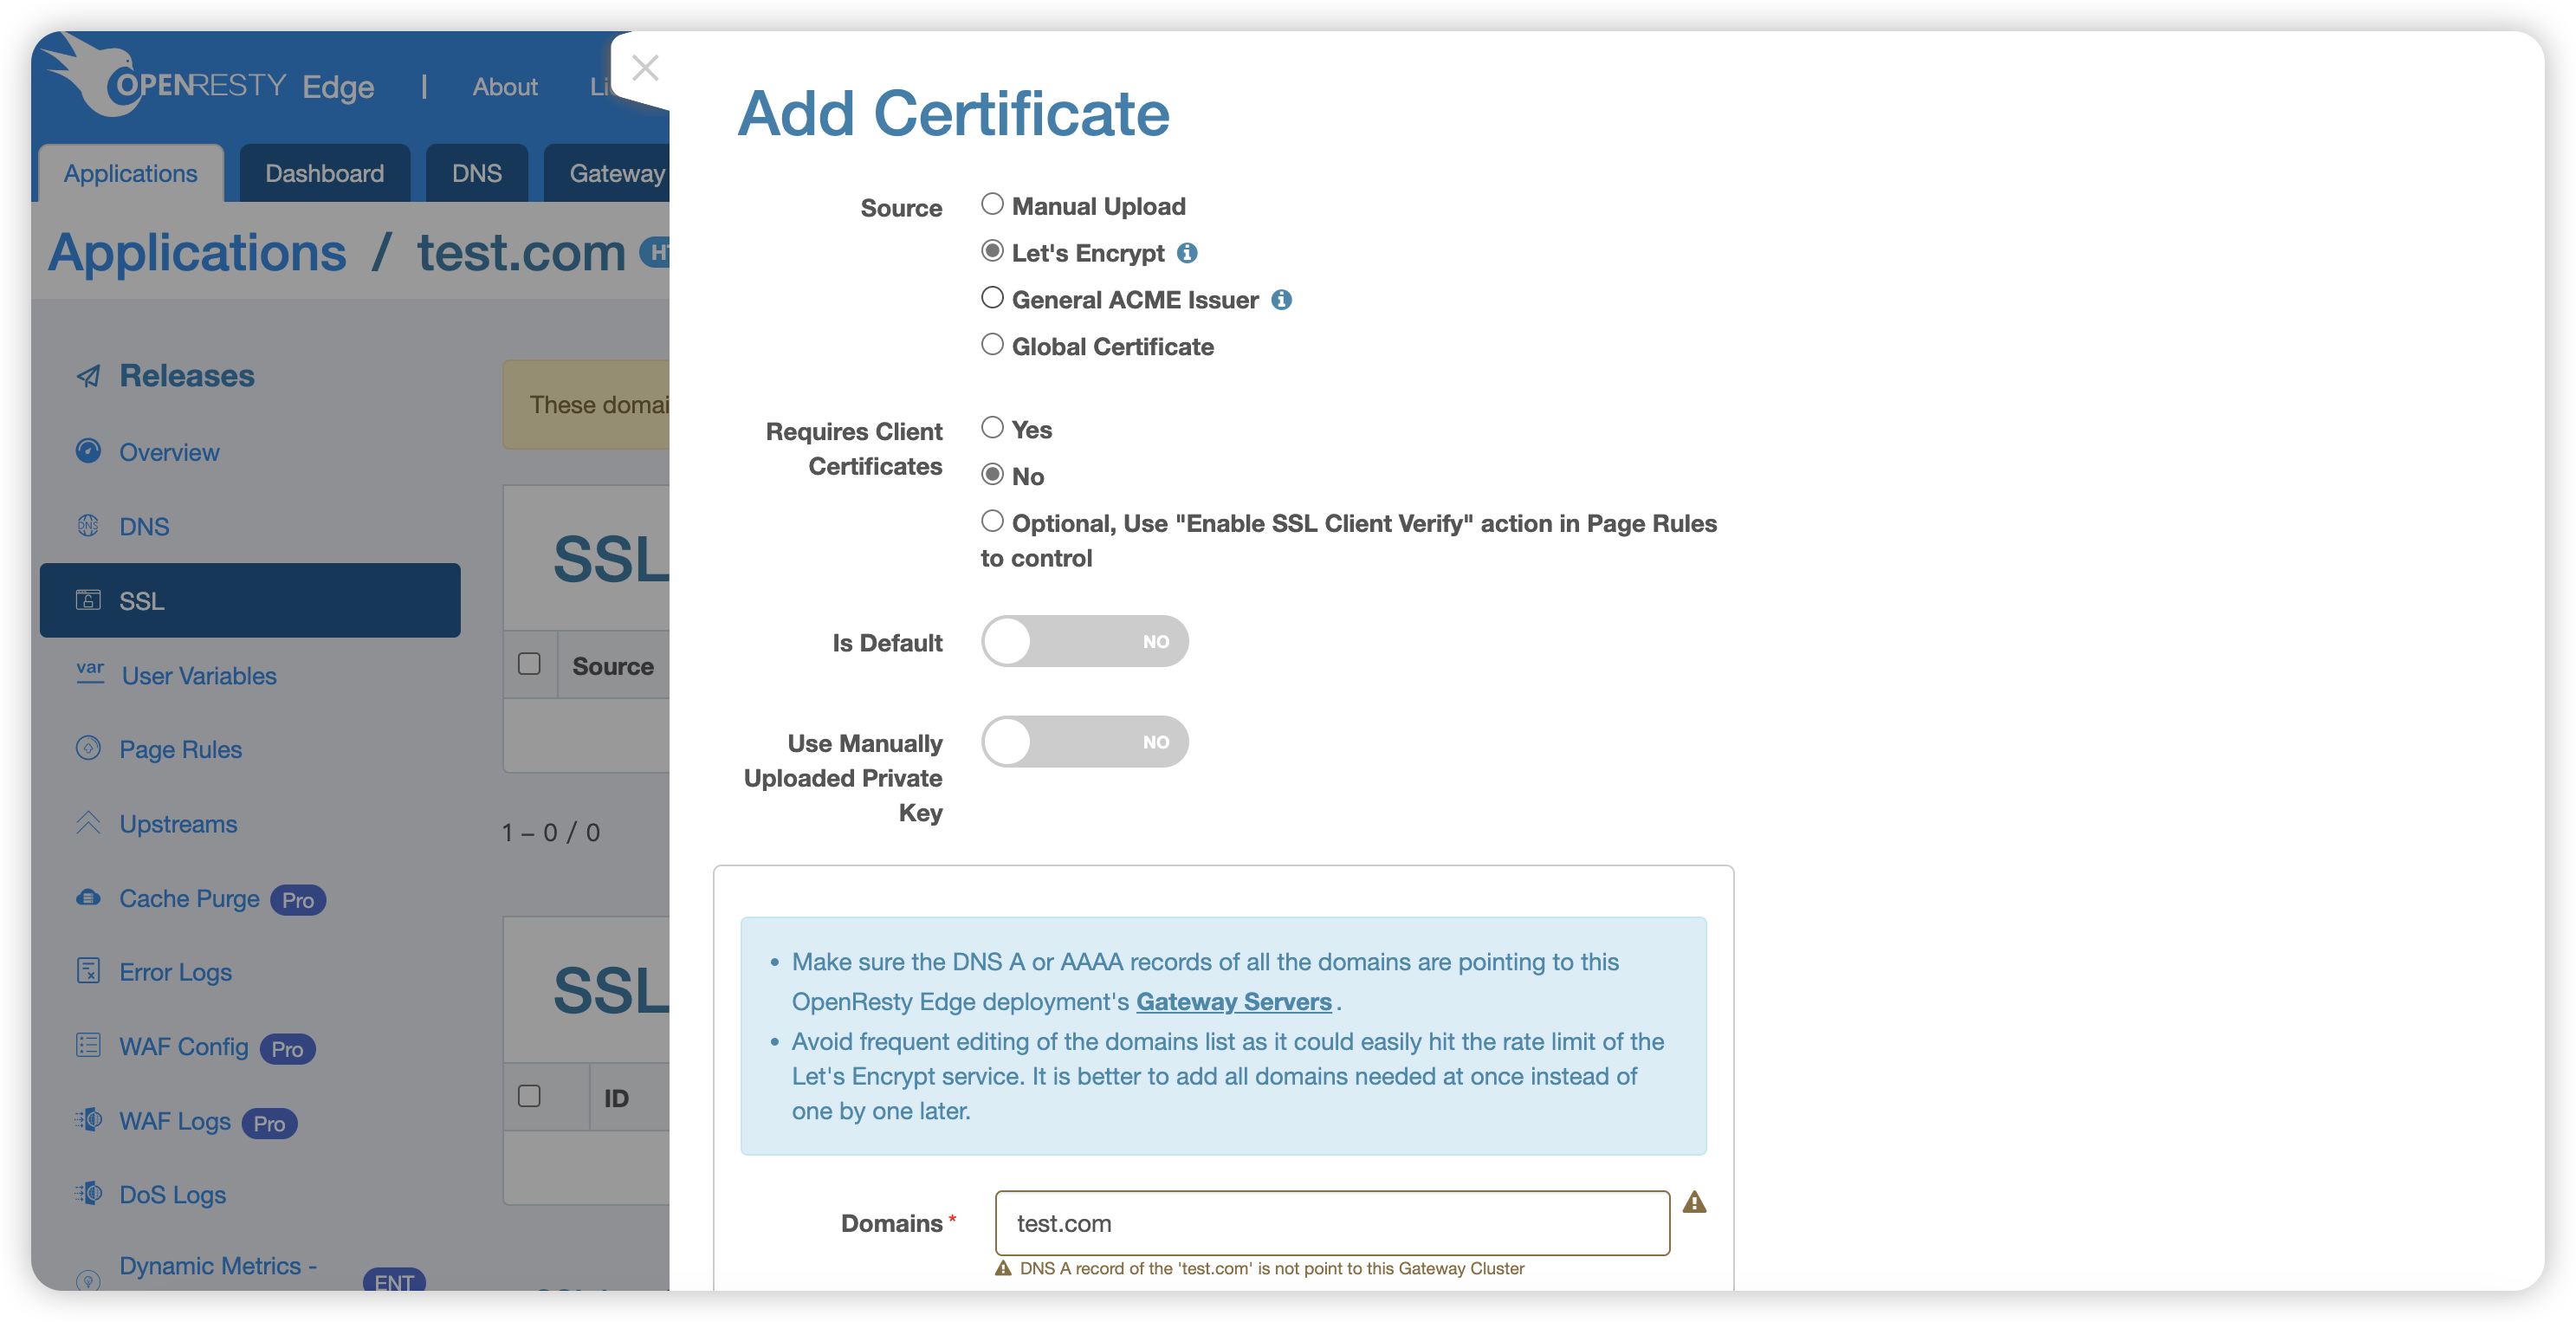Viewport: 2576px width, 1322px height.
Task: Open WAF Logs page
Action: pos(175,1121)
